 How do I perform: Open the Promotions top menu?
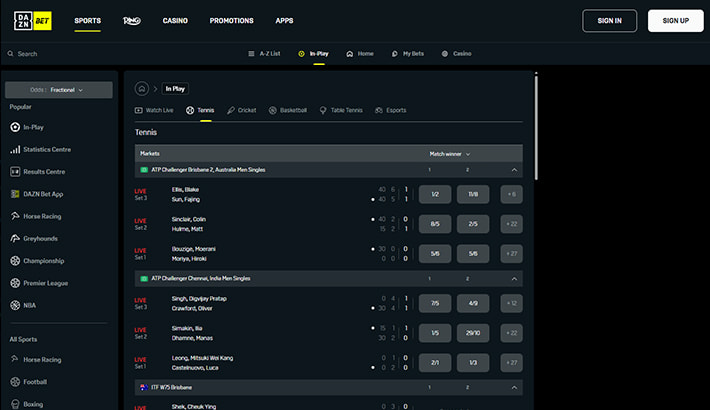click(231, 21)
